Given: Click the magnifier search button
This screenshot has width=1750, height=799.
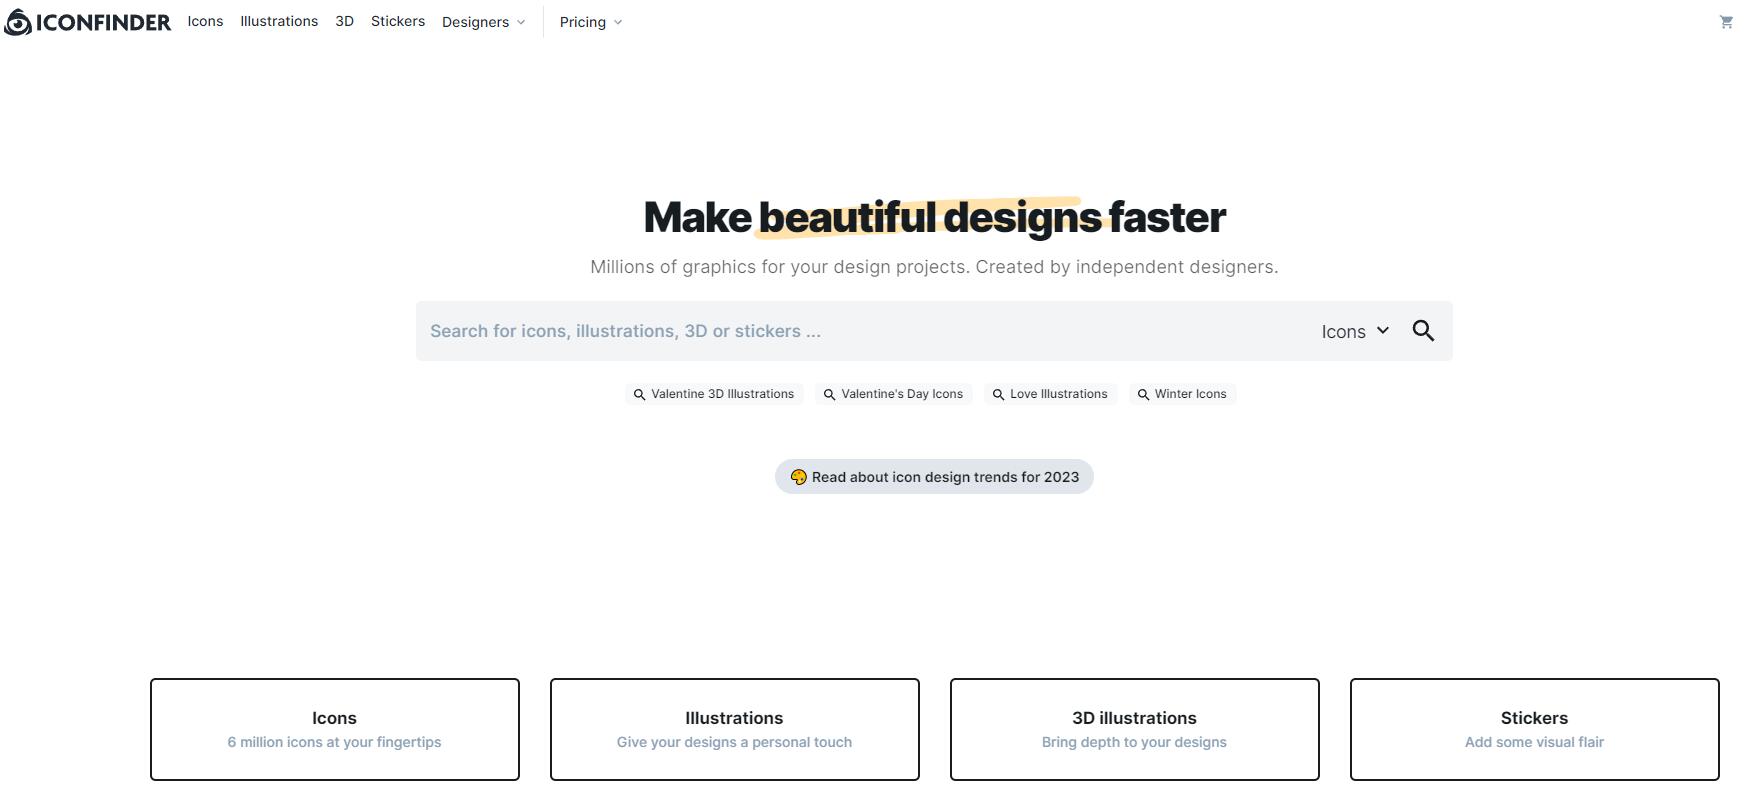Looking at the screenshot, I should (x=1423, y=331).
